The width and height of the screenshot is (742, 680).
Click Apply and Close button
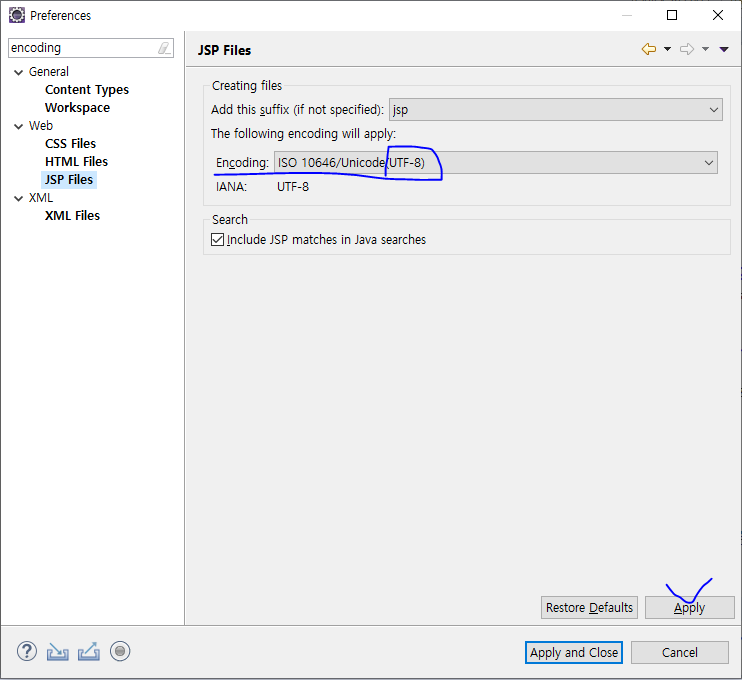574,653
